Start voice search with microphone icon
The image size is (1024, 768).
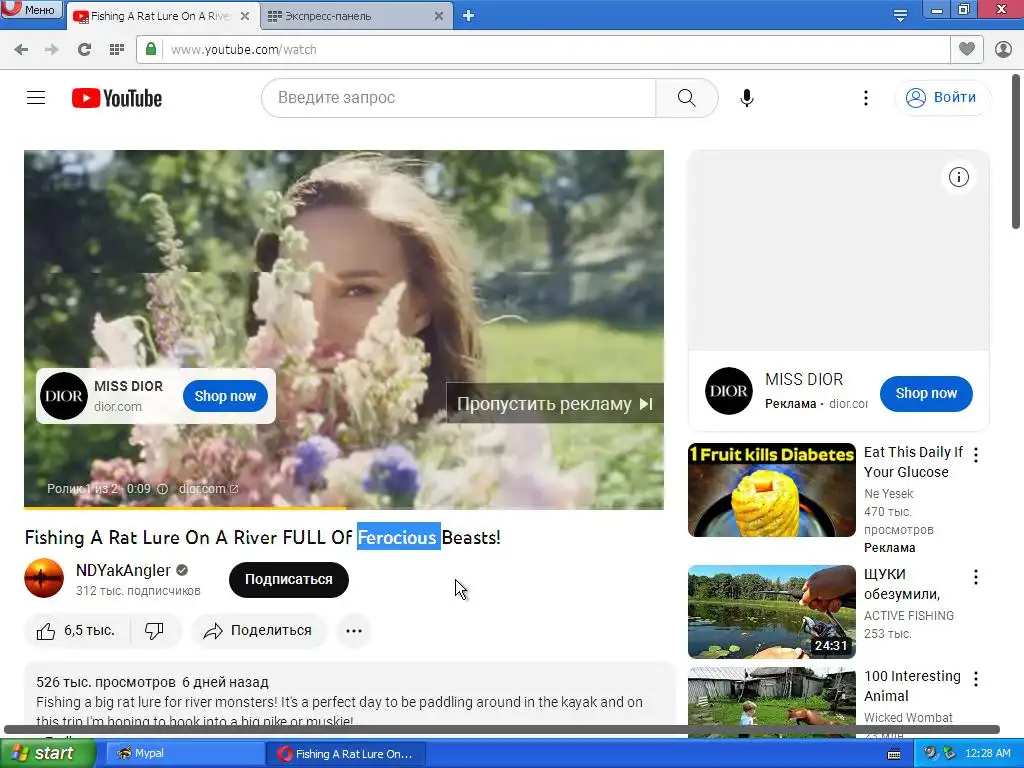(x=746, y=98)
